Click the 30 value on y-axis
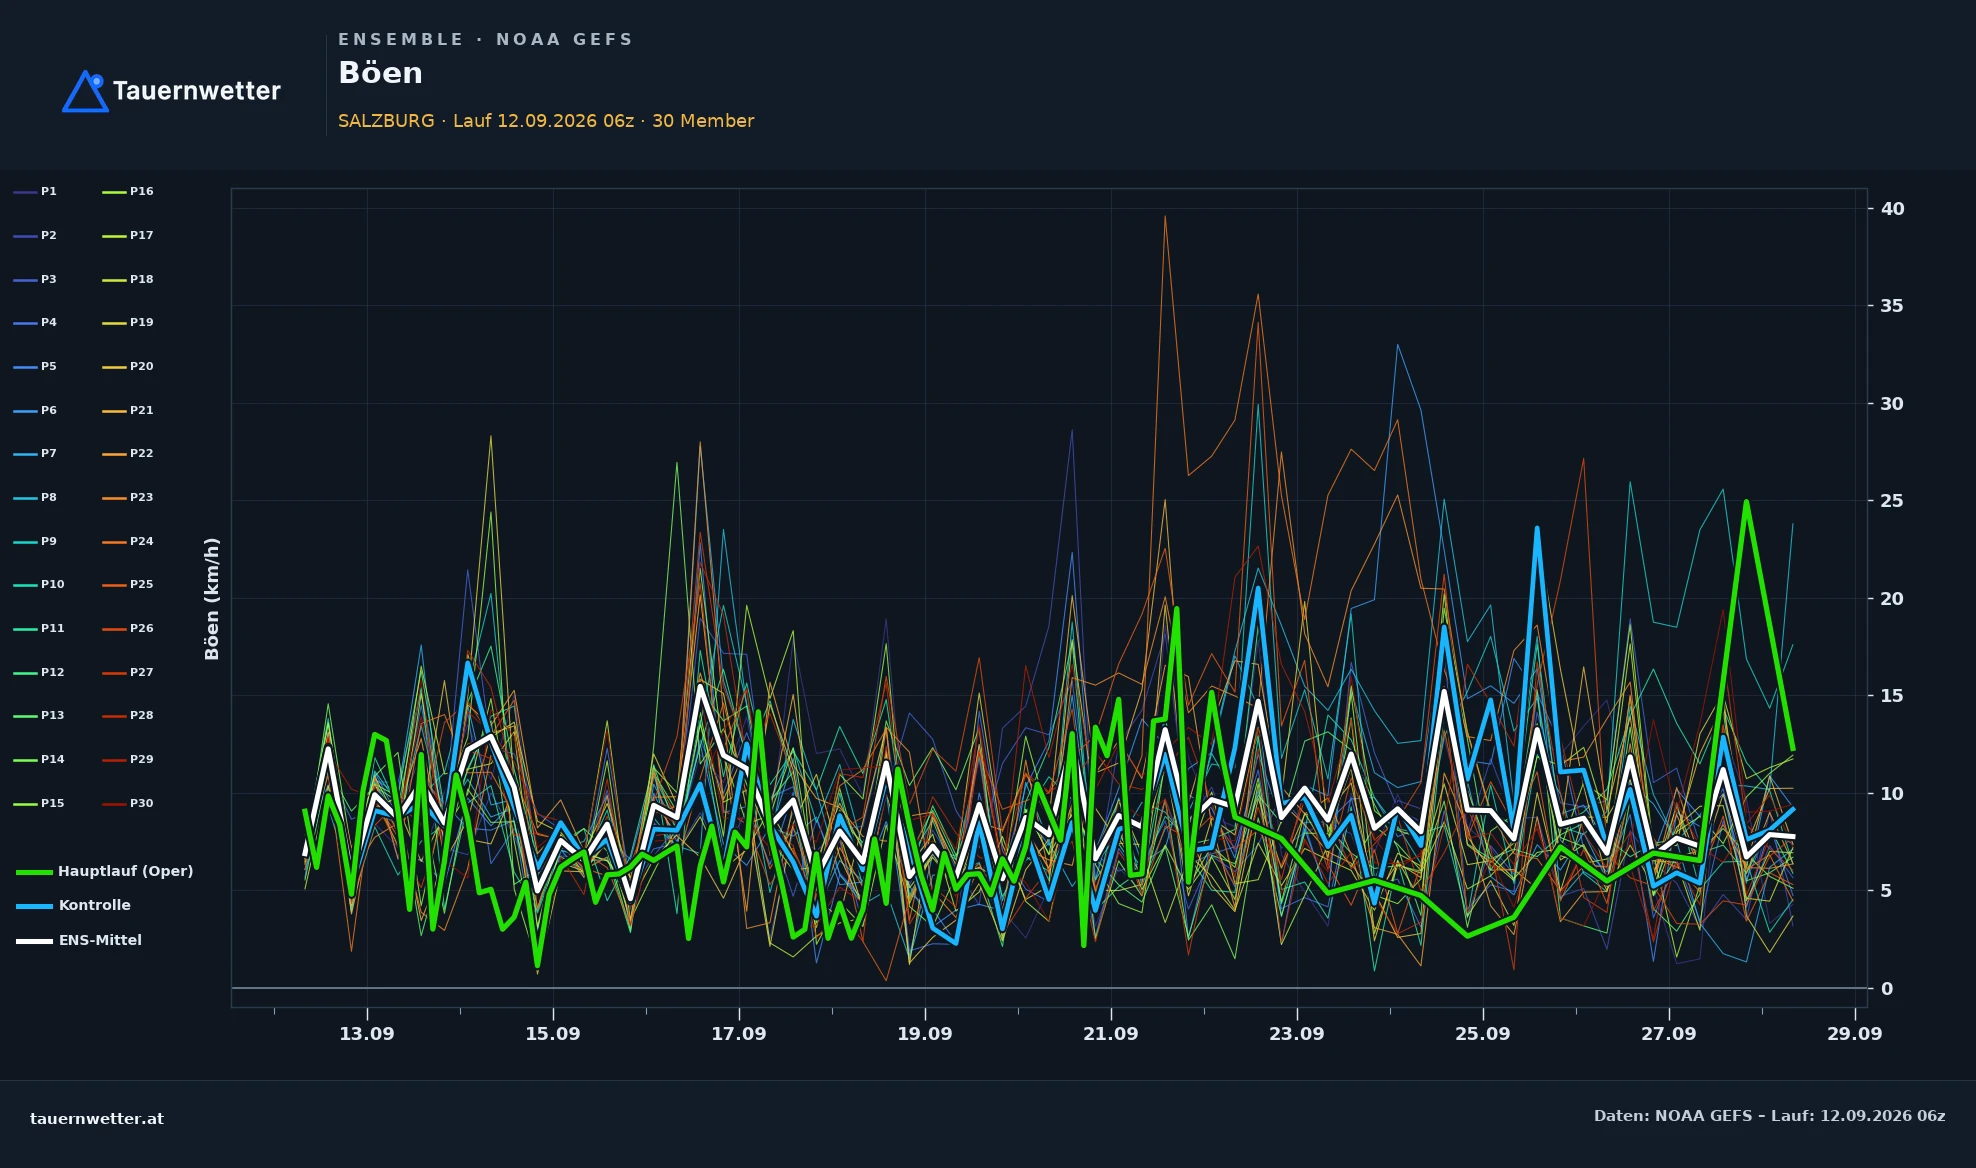 1892,404
